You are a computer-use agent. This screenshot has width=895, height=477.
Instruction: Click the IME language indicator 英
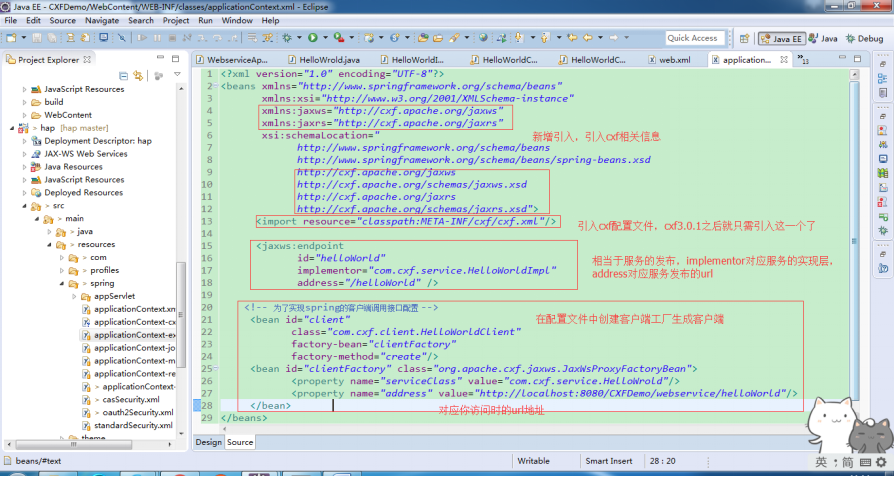coord(821,462)
